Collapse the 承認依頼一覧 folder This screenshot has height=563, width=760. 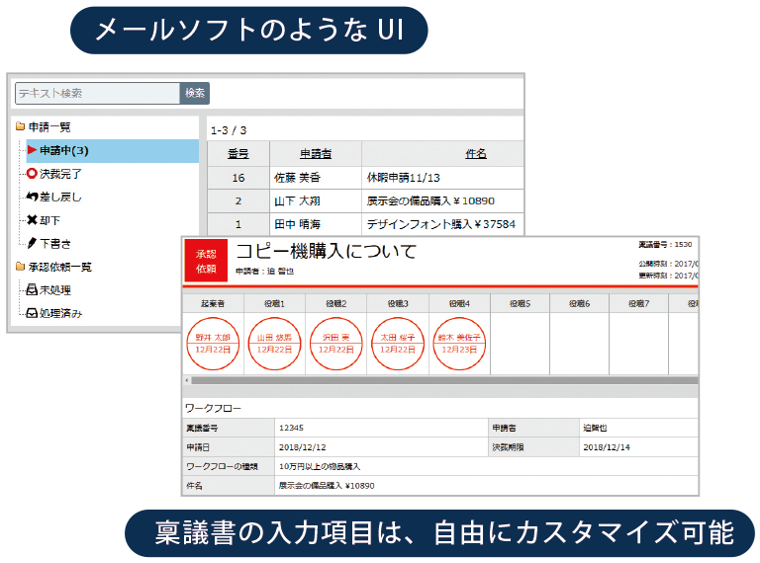20,267
